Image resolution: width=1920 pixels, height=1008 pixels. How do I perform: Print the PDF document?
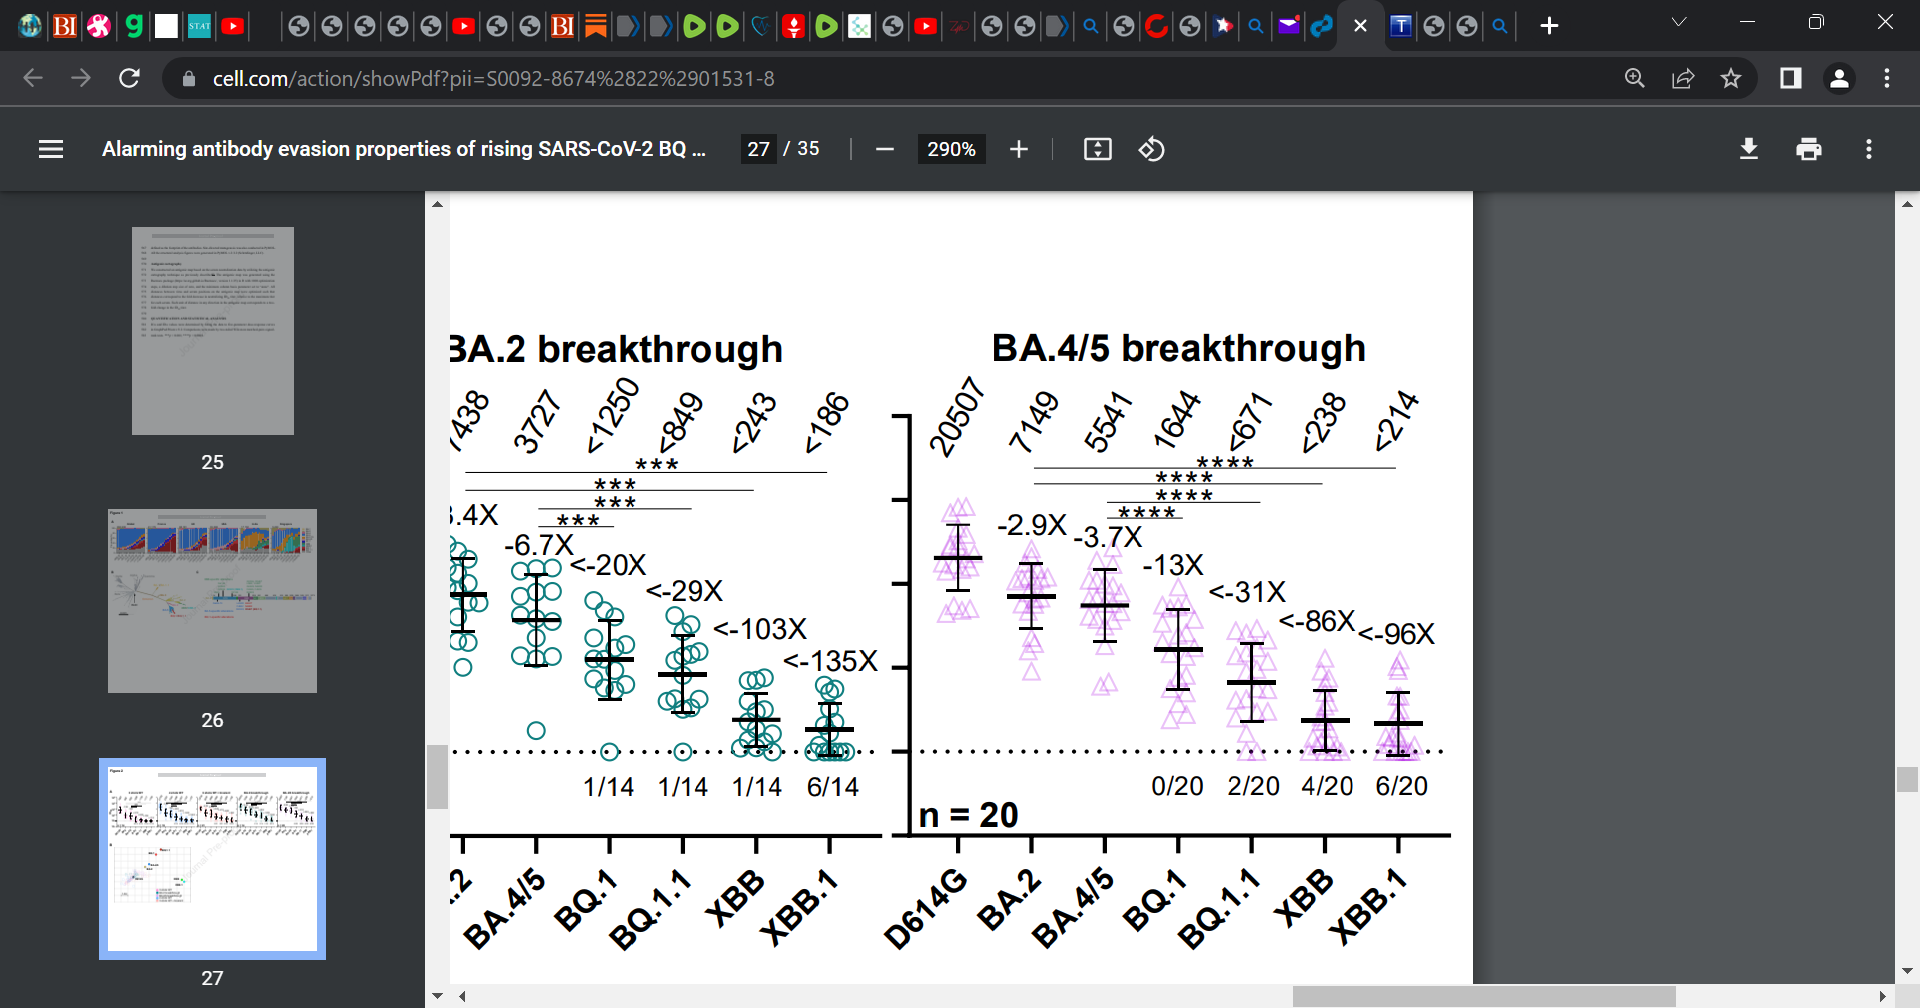(1808, 149)
